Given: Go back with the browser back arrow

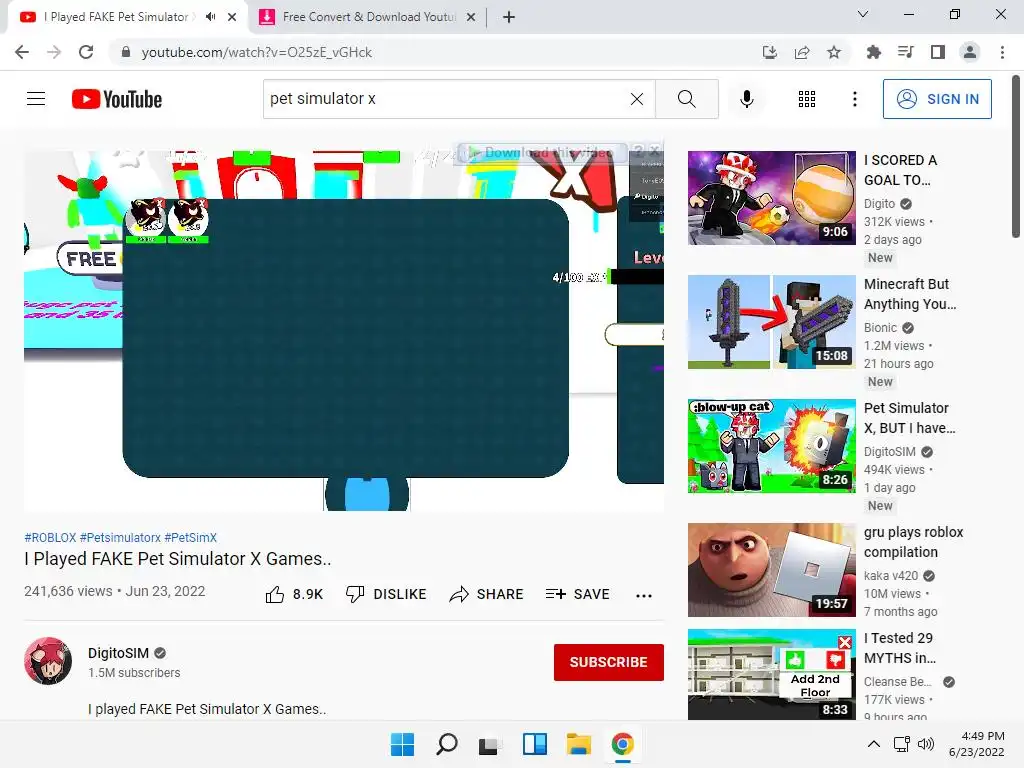Looking at the screenshot, I should [22, 52].
